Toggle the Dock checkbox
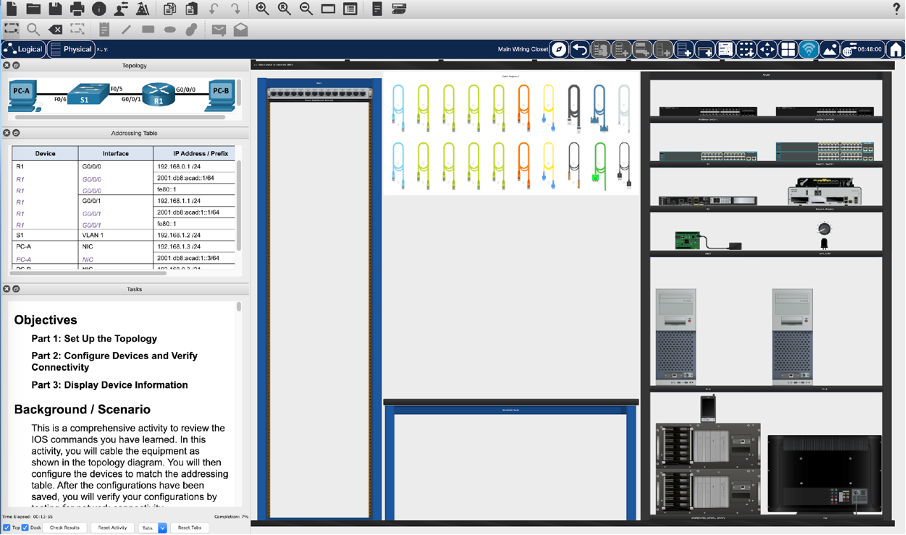 [25, 527]
